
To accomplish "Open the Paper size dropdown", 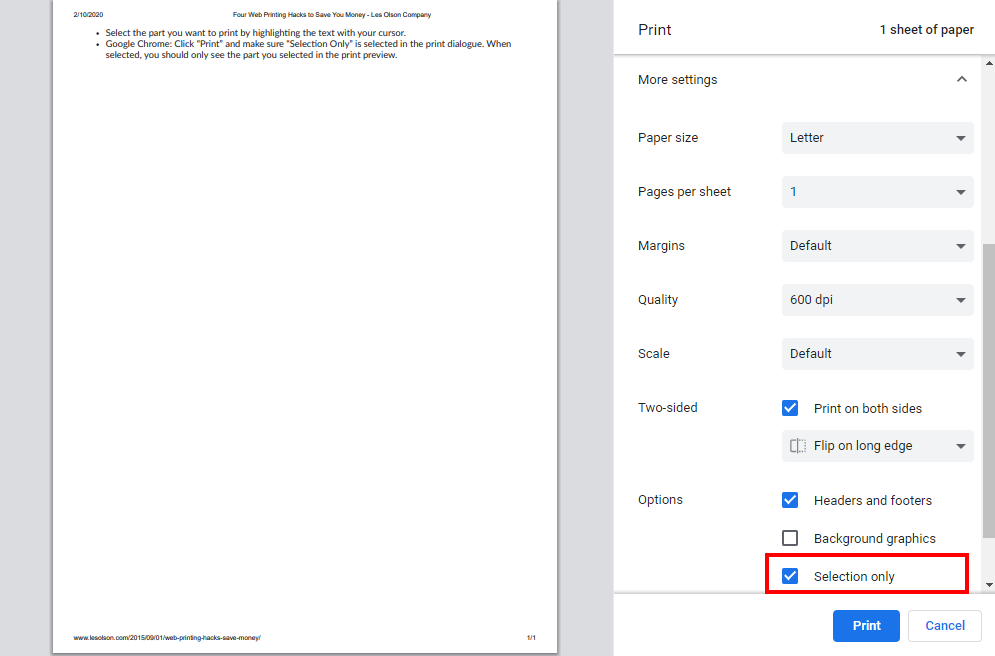I will pos(878,138).
